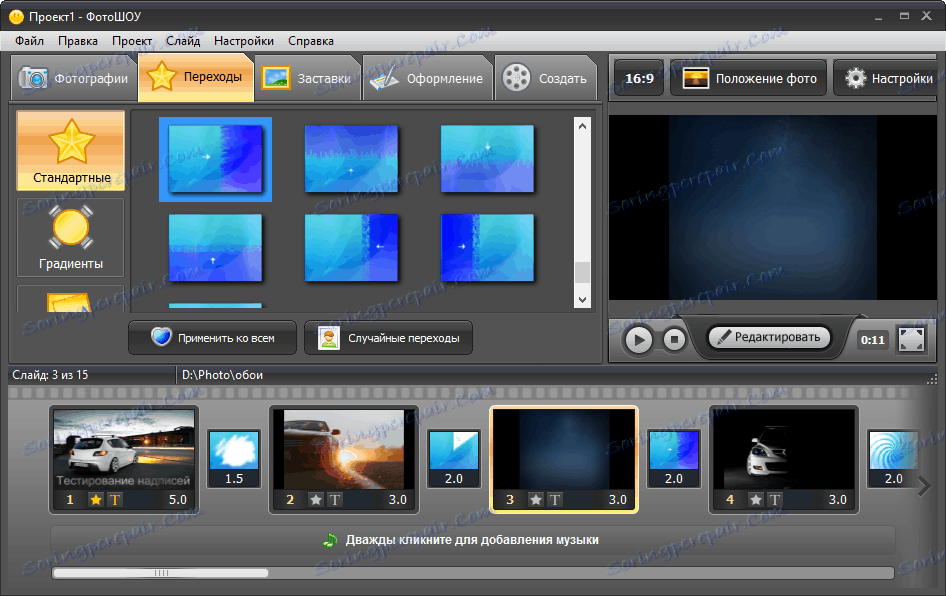The width and height of the screenshot is (946, 596).
Task: Switch to the Оформление tab
Action: point(428,78)
